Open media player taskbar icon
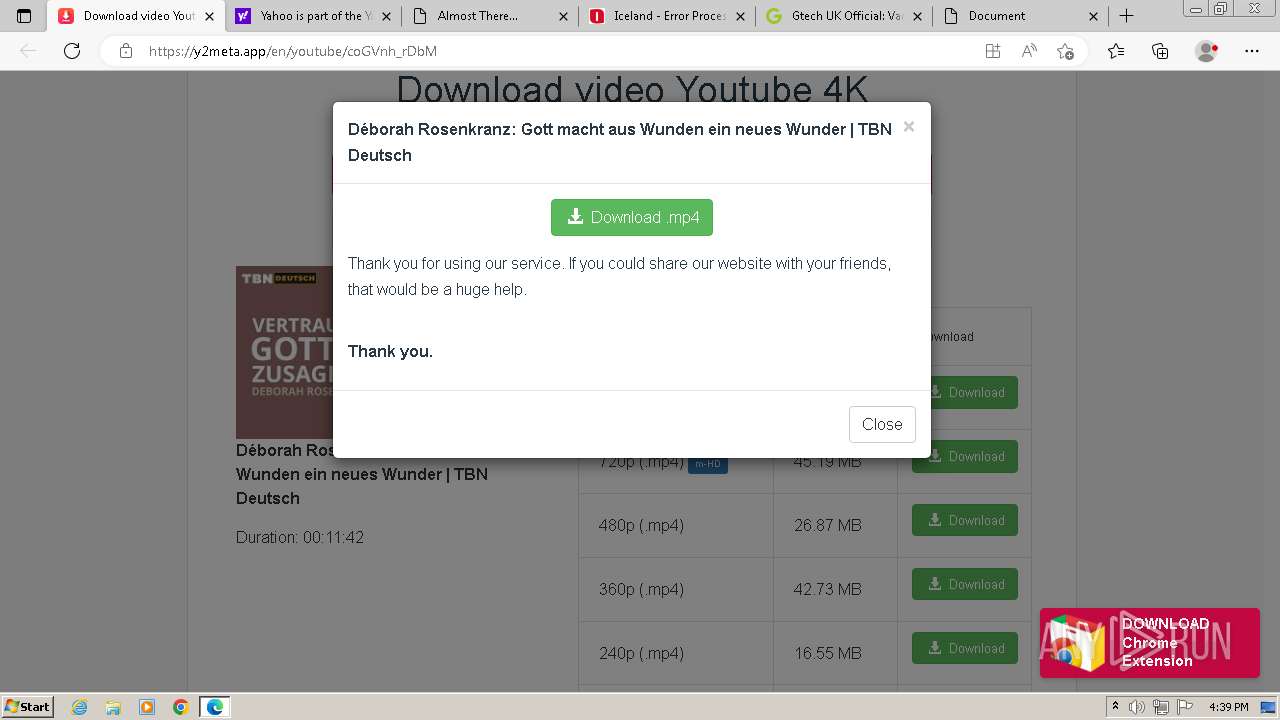The width and height of the screenshot is (1280, 720). (147, 707)
